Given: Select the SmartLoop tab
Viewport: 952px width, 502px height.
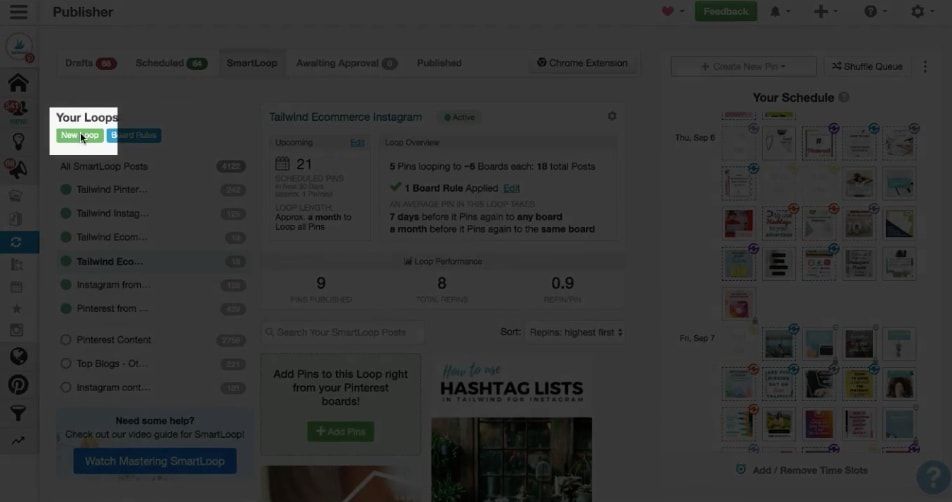Looking at the screenshot, I should (251, 63).
